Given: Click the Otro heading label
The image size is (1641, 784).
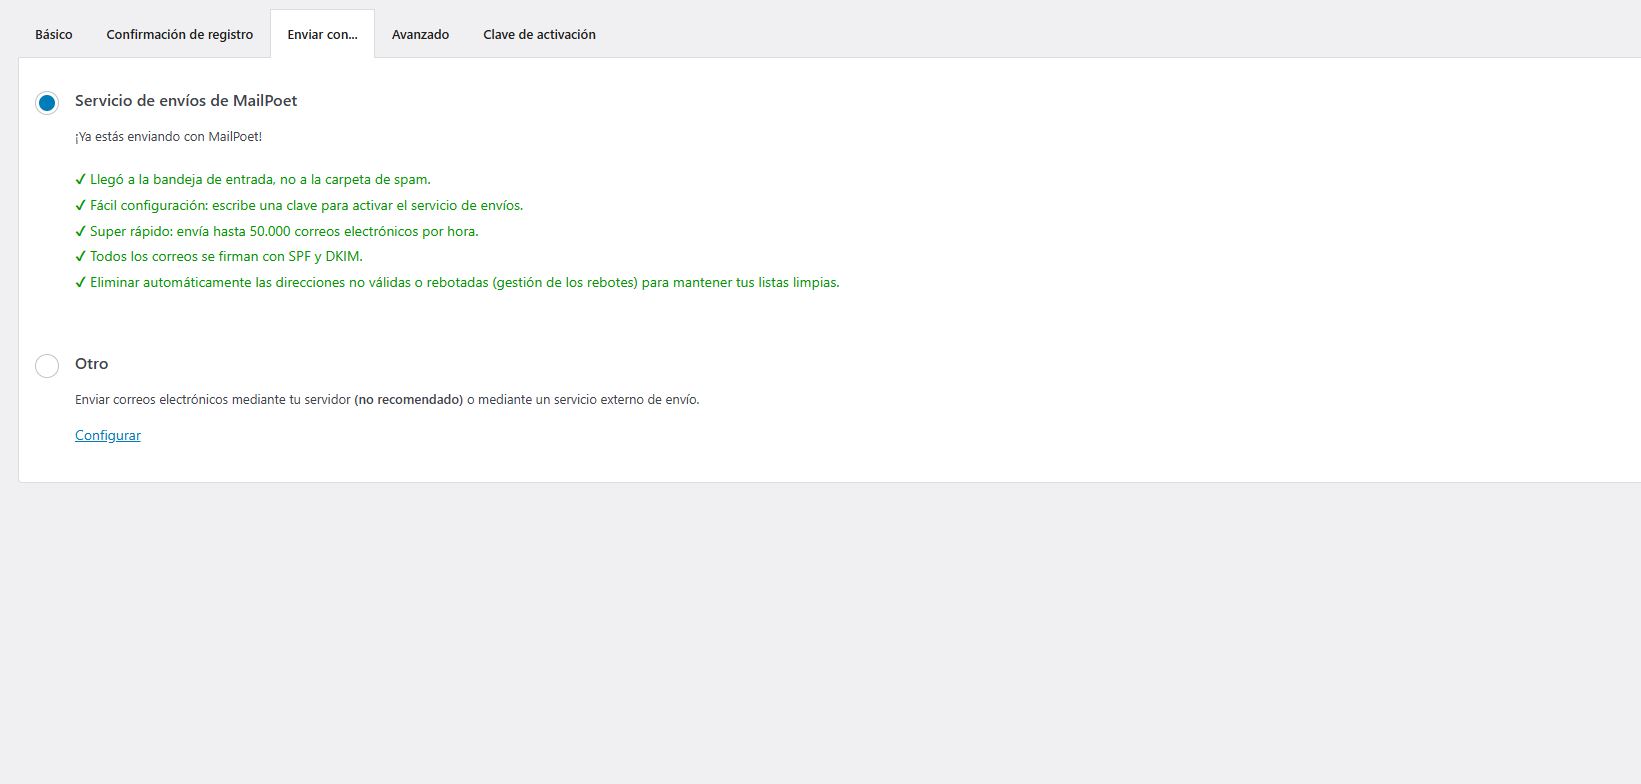Looking at the screenshot, I should point(91,364).
